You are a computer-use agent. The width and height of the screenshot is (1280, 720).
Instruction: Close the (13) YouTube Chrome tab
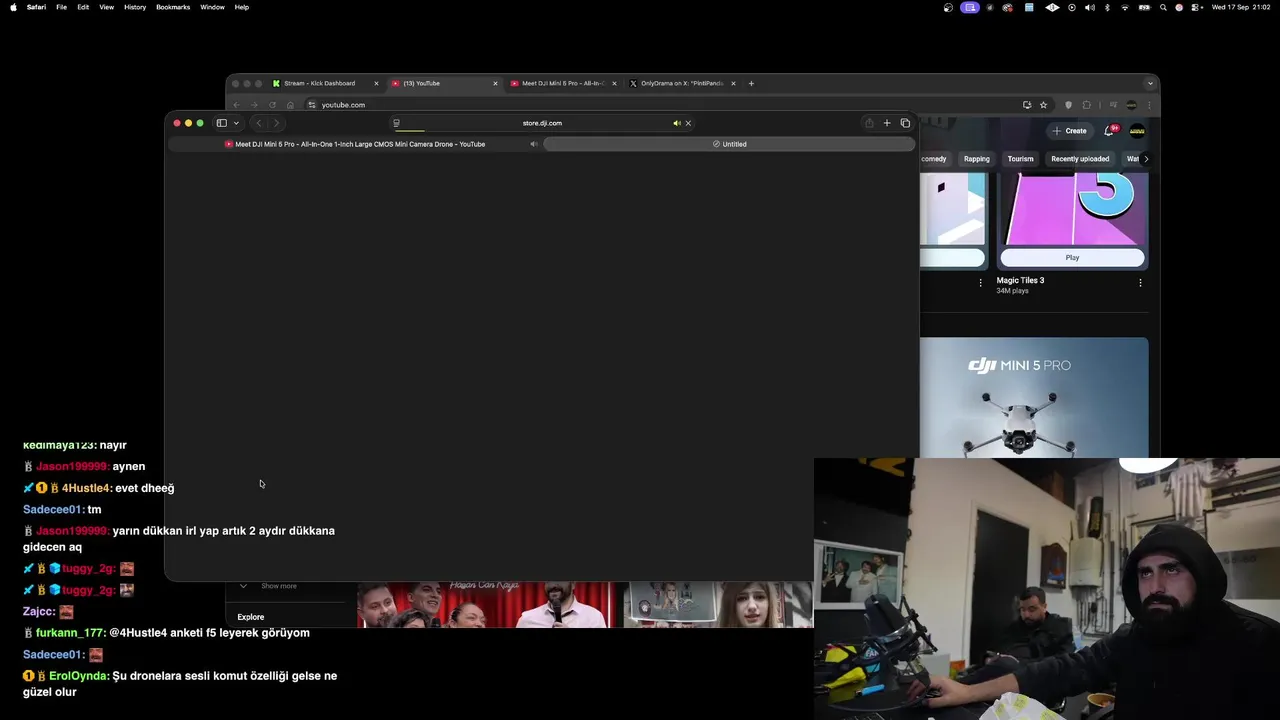pyautogui.click(x=495, y=83)
